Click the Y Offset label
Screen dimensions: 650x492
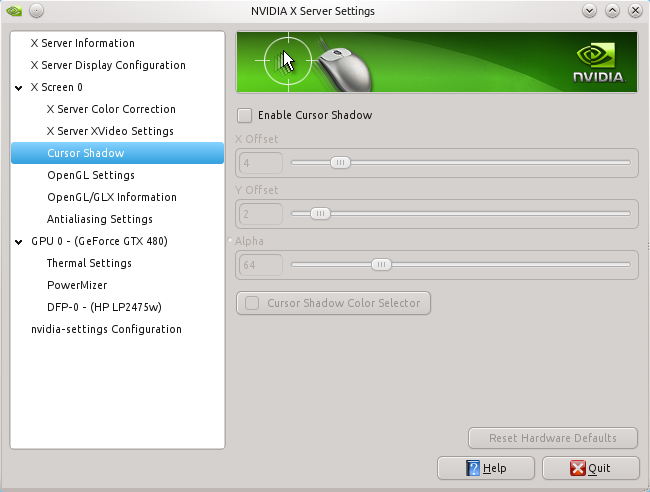[257, 190]
